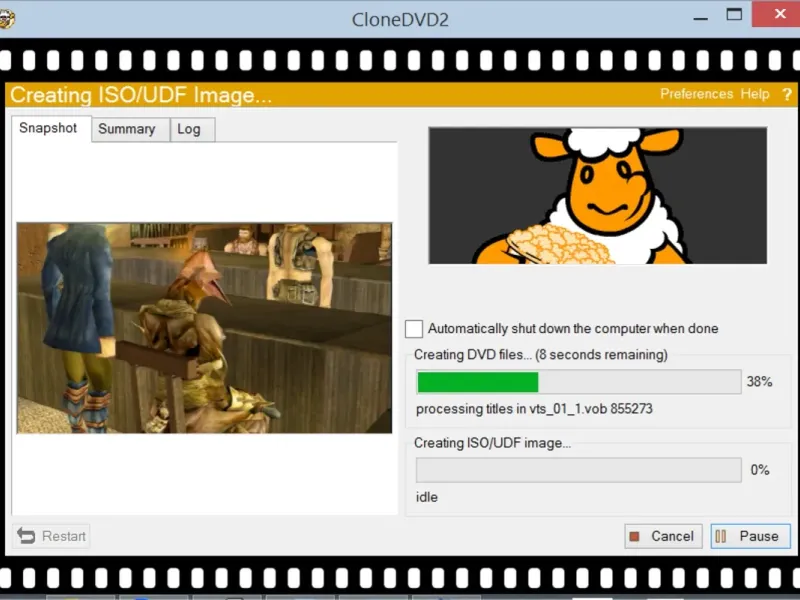Viewport: 800px width, 600px height.
Task: Minimize the CloneDVD2 window
Action: point(701,17)
